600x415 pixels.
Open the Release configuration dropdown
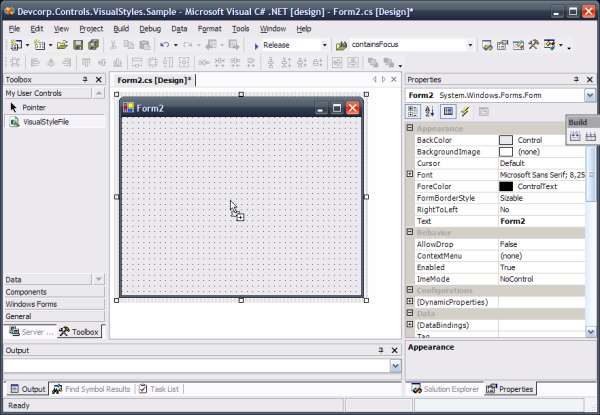pyautogui.click(x=324, y=45)
